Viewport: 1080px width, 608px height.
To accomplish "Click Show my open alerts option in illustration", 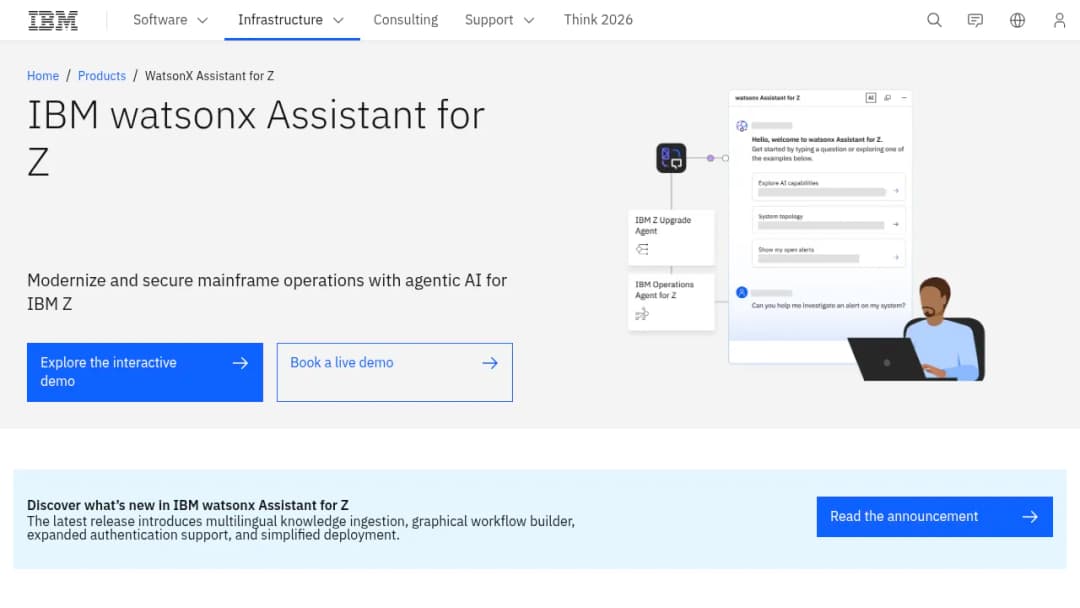I will click(828, 253).
